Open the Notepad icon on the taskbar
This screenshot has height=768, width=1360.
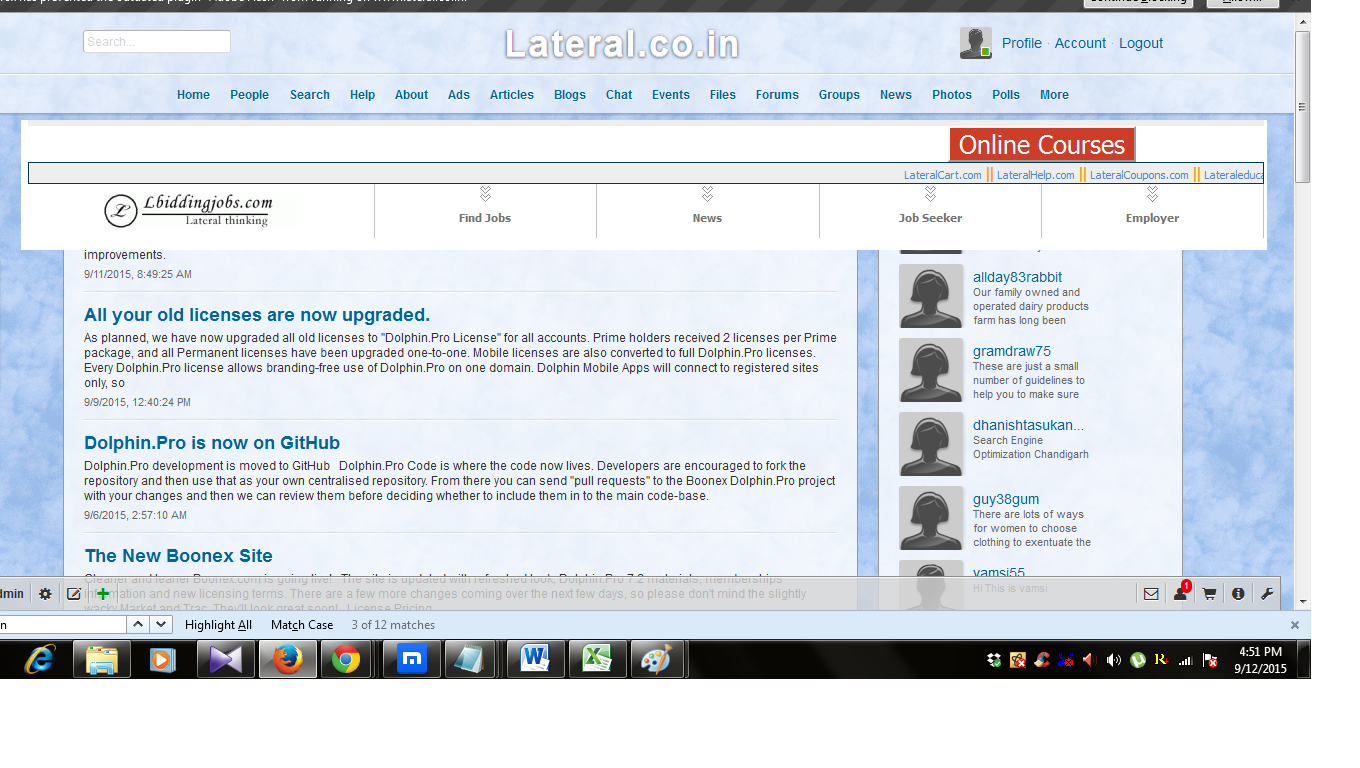click(x=469, y=660)
